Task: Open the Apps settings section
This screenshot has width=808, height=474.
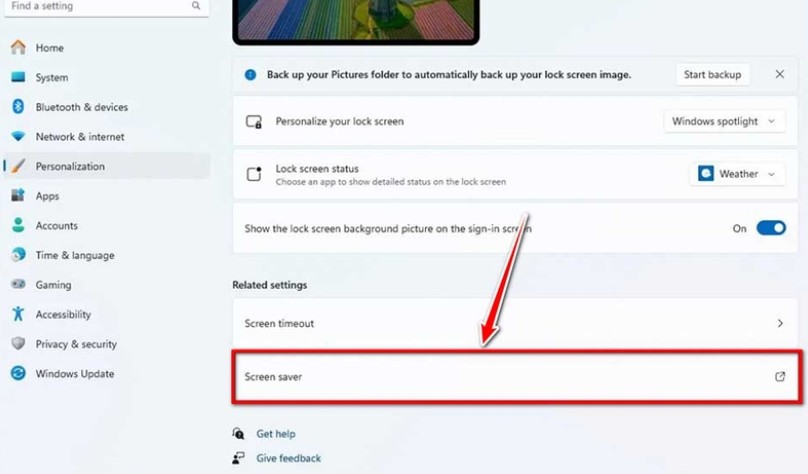Action: (x=47, y=196)
